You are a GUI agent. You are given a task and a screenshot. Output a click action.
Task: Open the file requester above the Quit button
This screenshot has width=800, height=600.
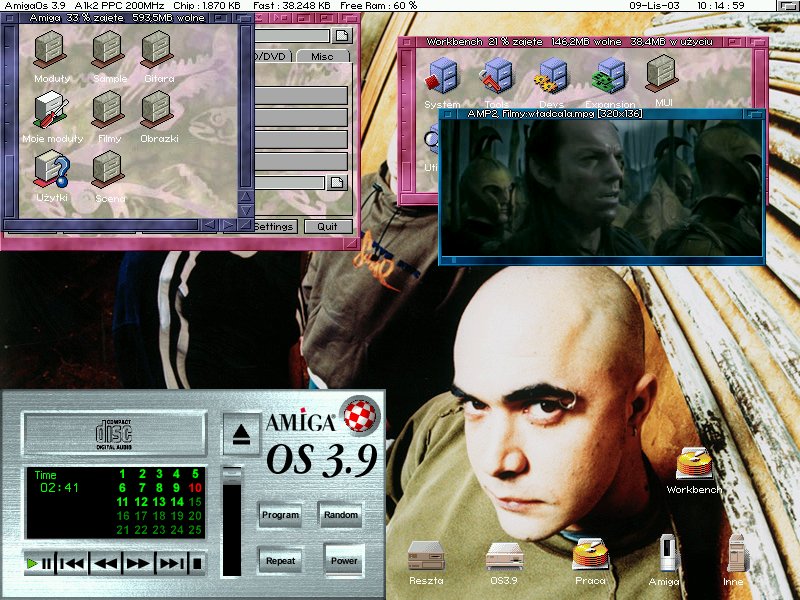(x=337, y=183)
